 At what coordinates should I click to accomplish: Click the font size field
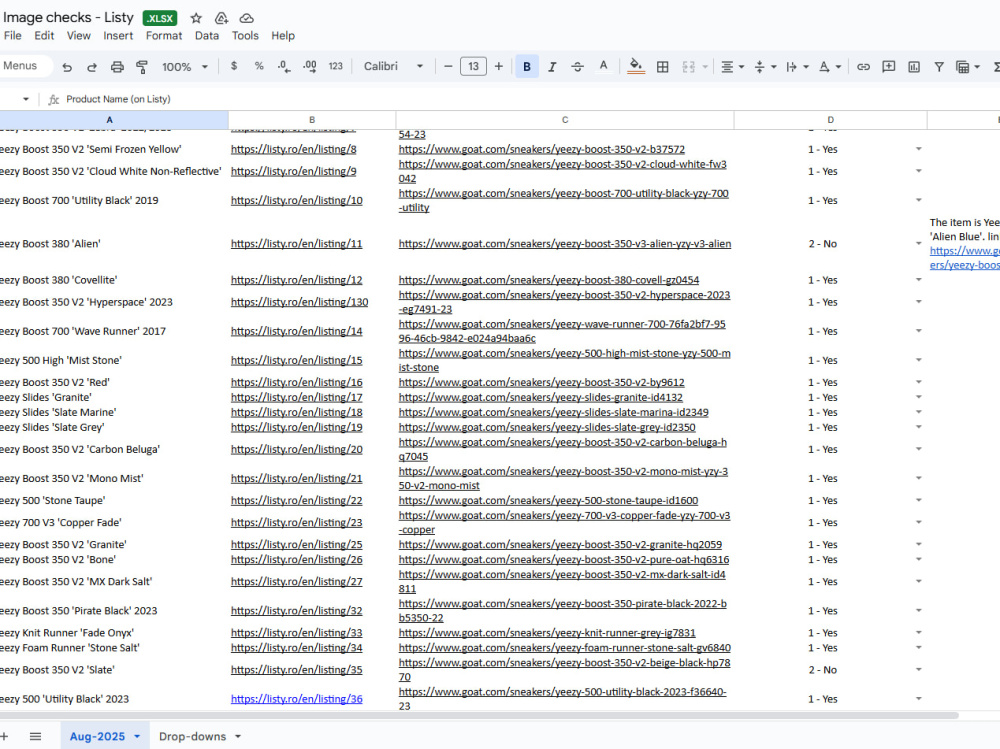[473, 66]
